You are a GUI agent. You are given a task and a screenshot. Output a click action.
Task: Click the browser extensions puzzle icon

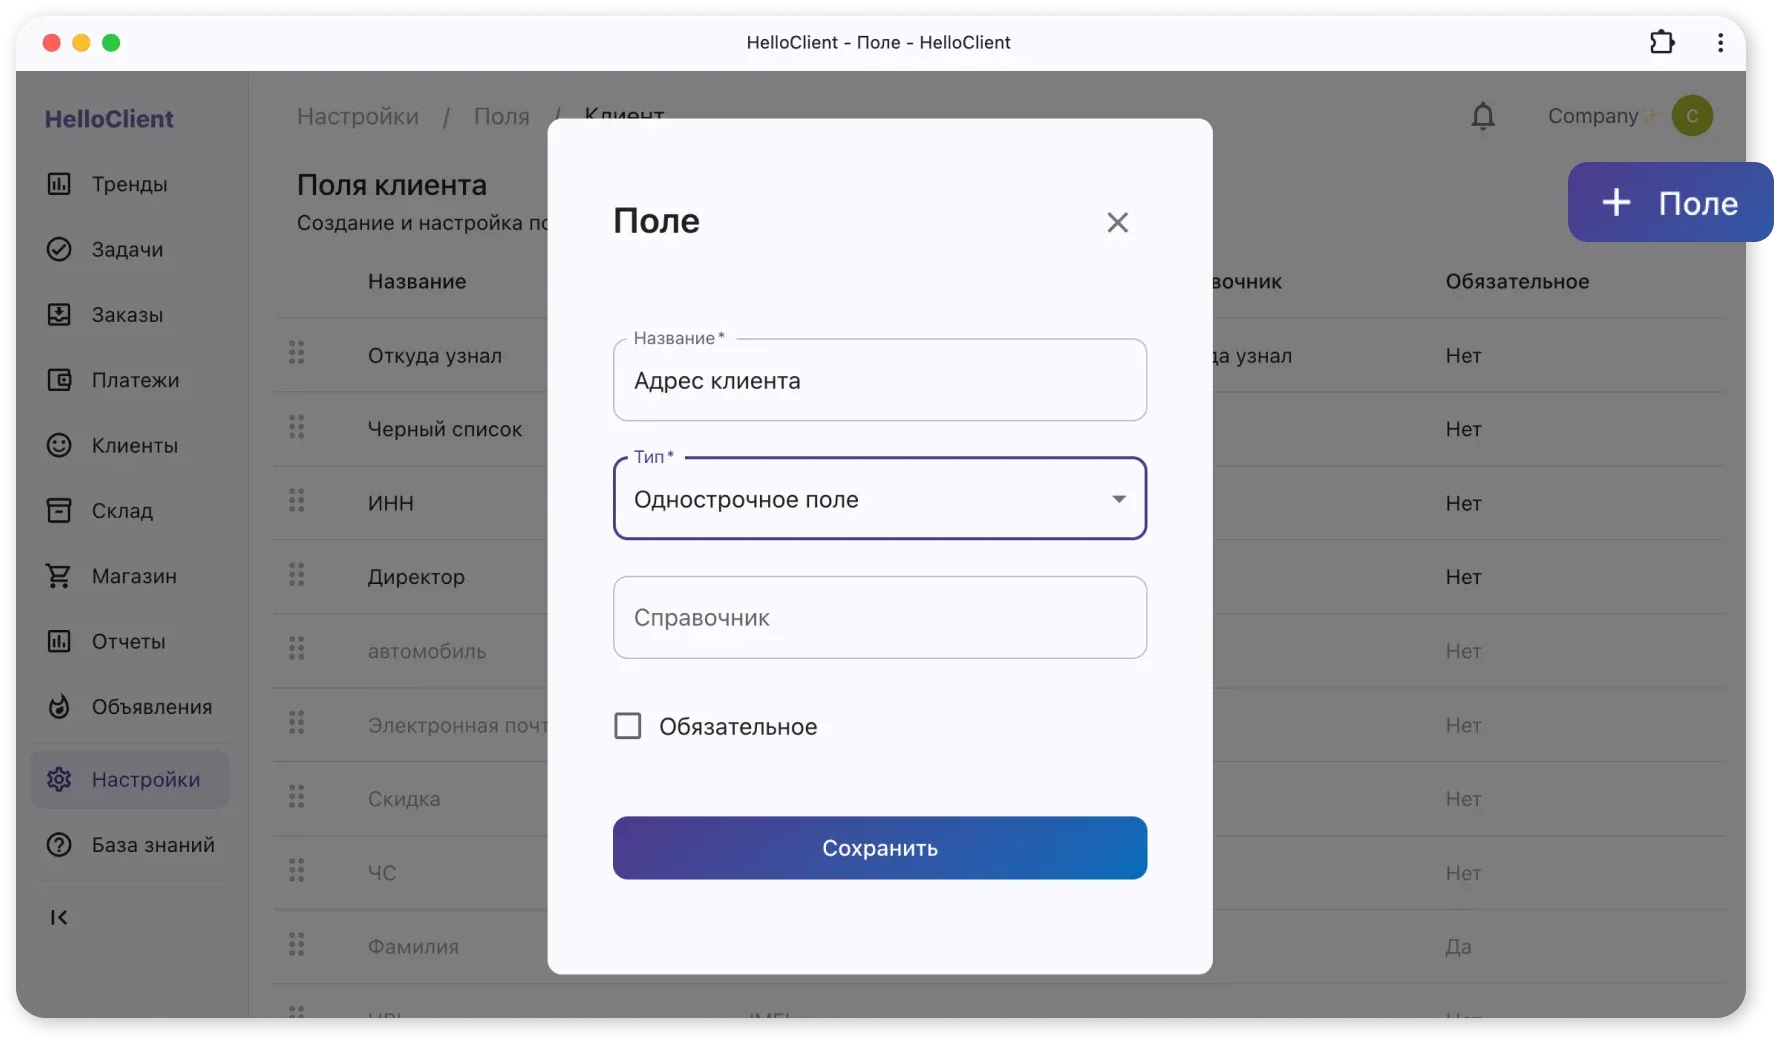pos(1661,43)
